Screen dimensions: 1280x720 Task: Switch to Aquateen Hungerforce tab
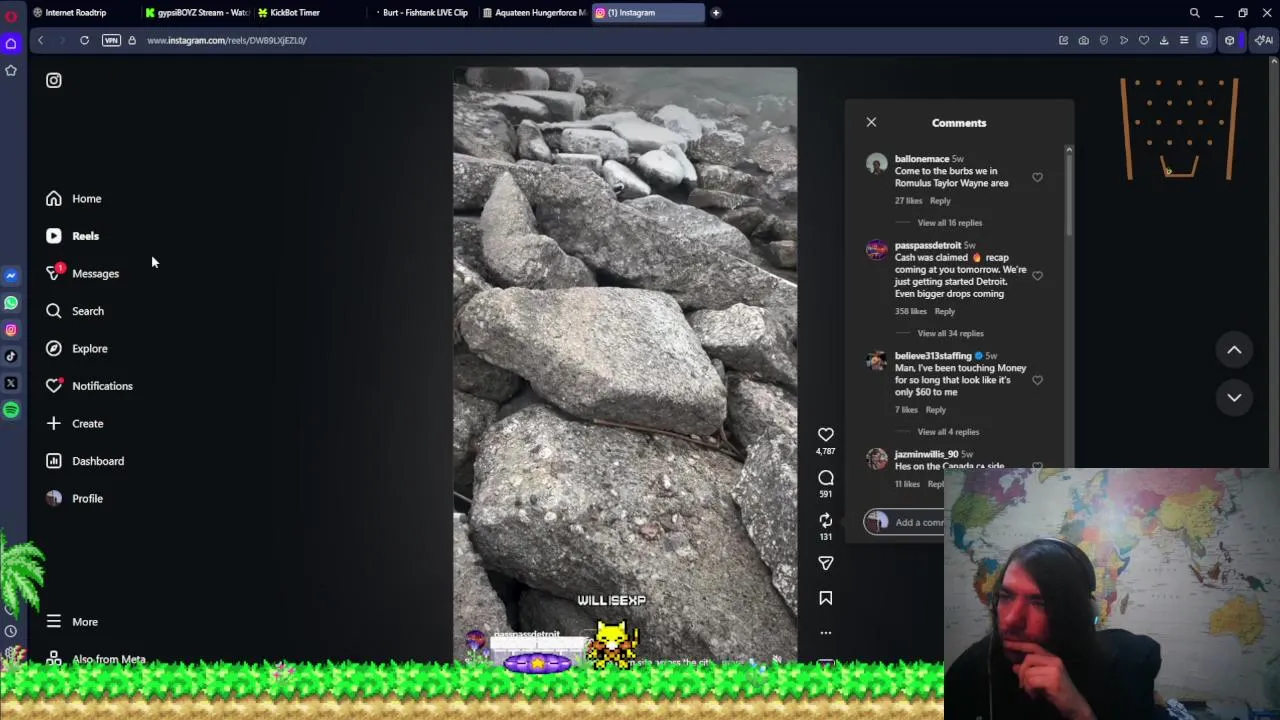click(x=534, y=12)
